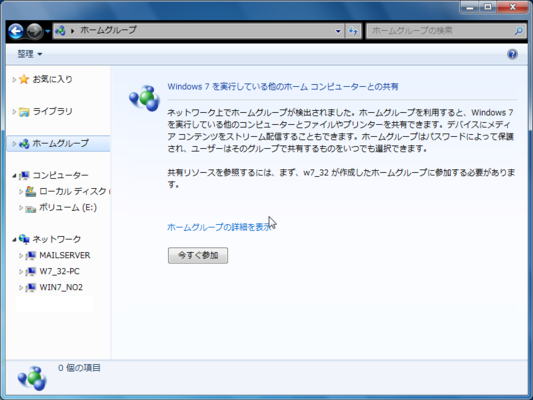Expand the お気に入り tree node
The width and height of the screenshot is (533, 400).
14,80
